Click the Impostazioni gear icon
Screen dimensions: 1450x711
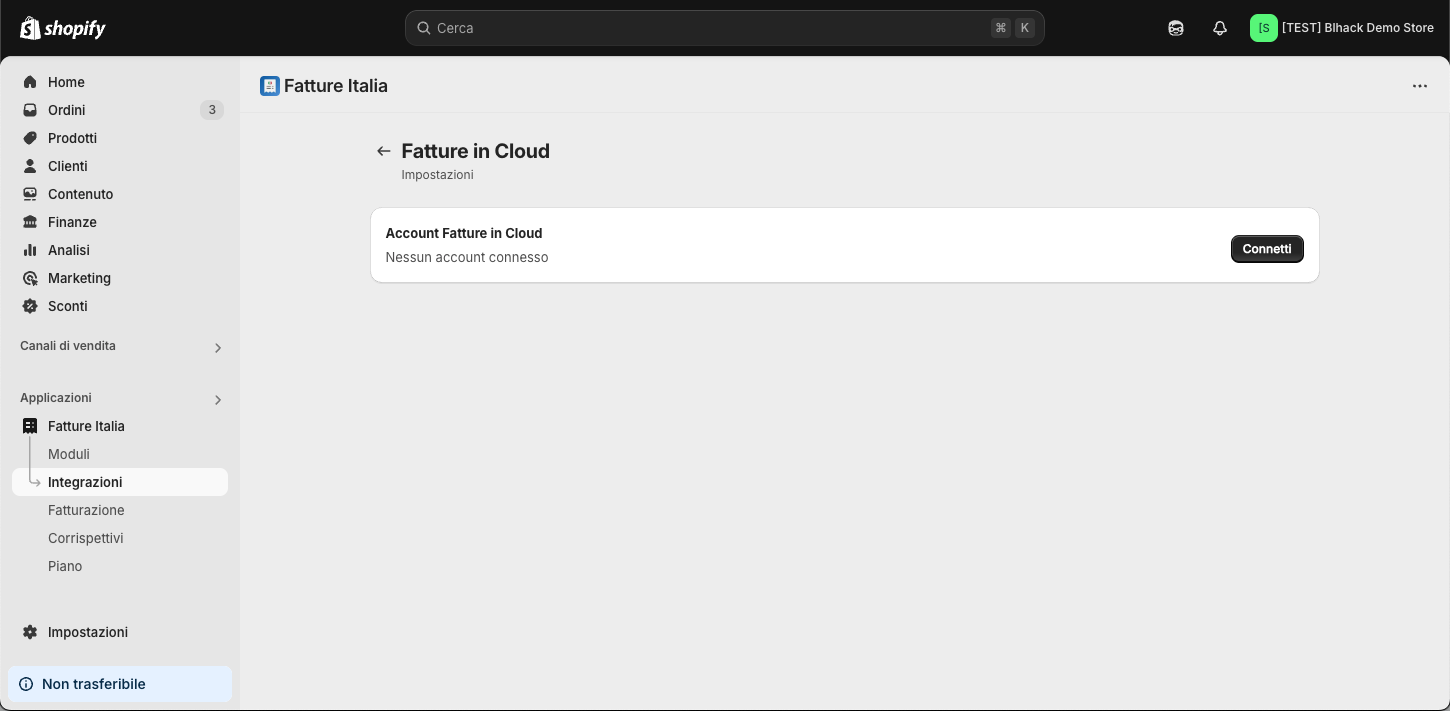coord(30,632)
